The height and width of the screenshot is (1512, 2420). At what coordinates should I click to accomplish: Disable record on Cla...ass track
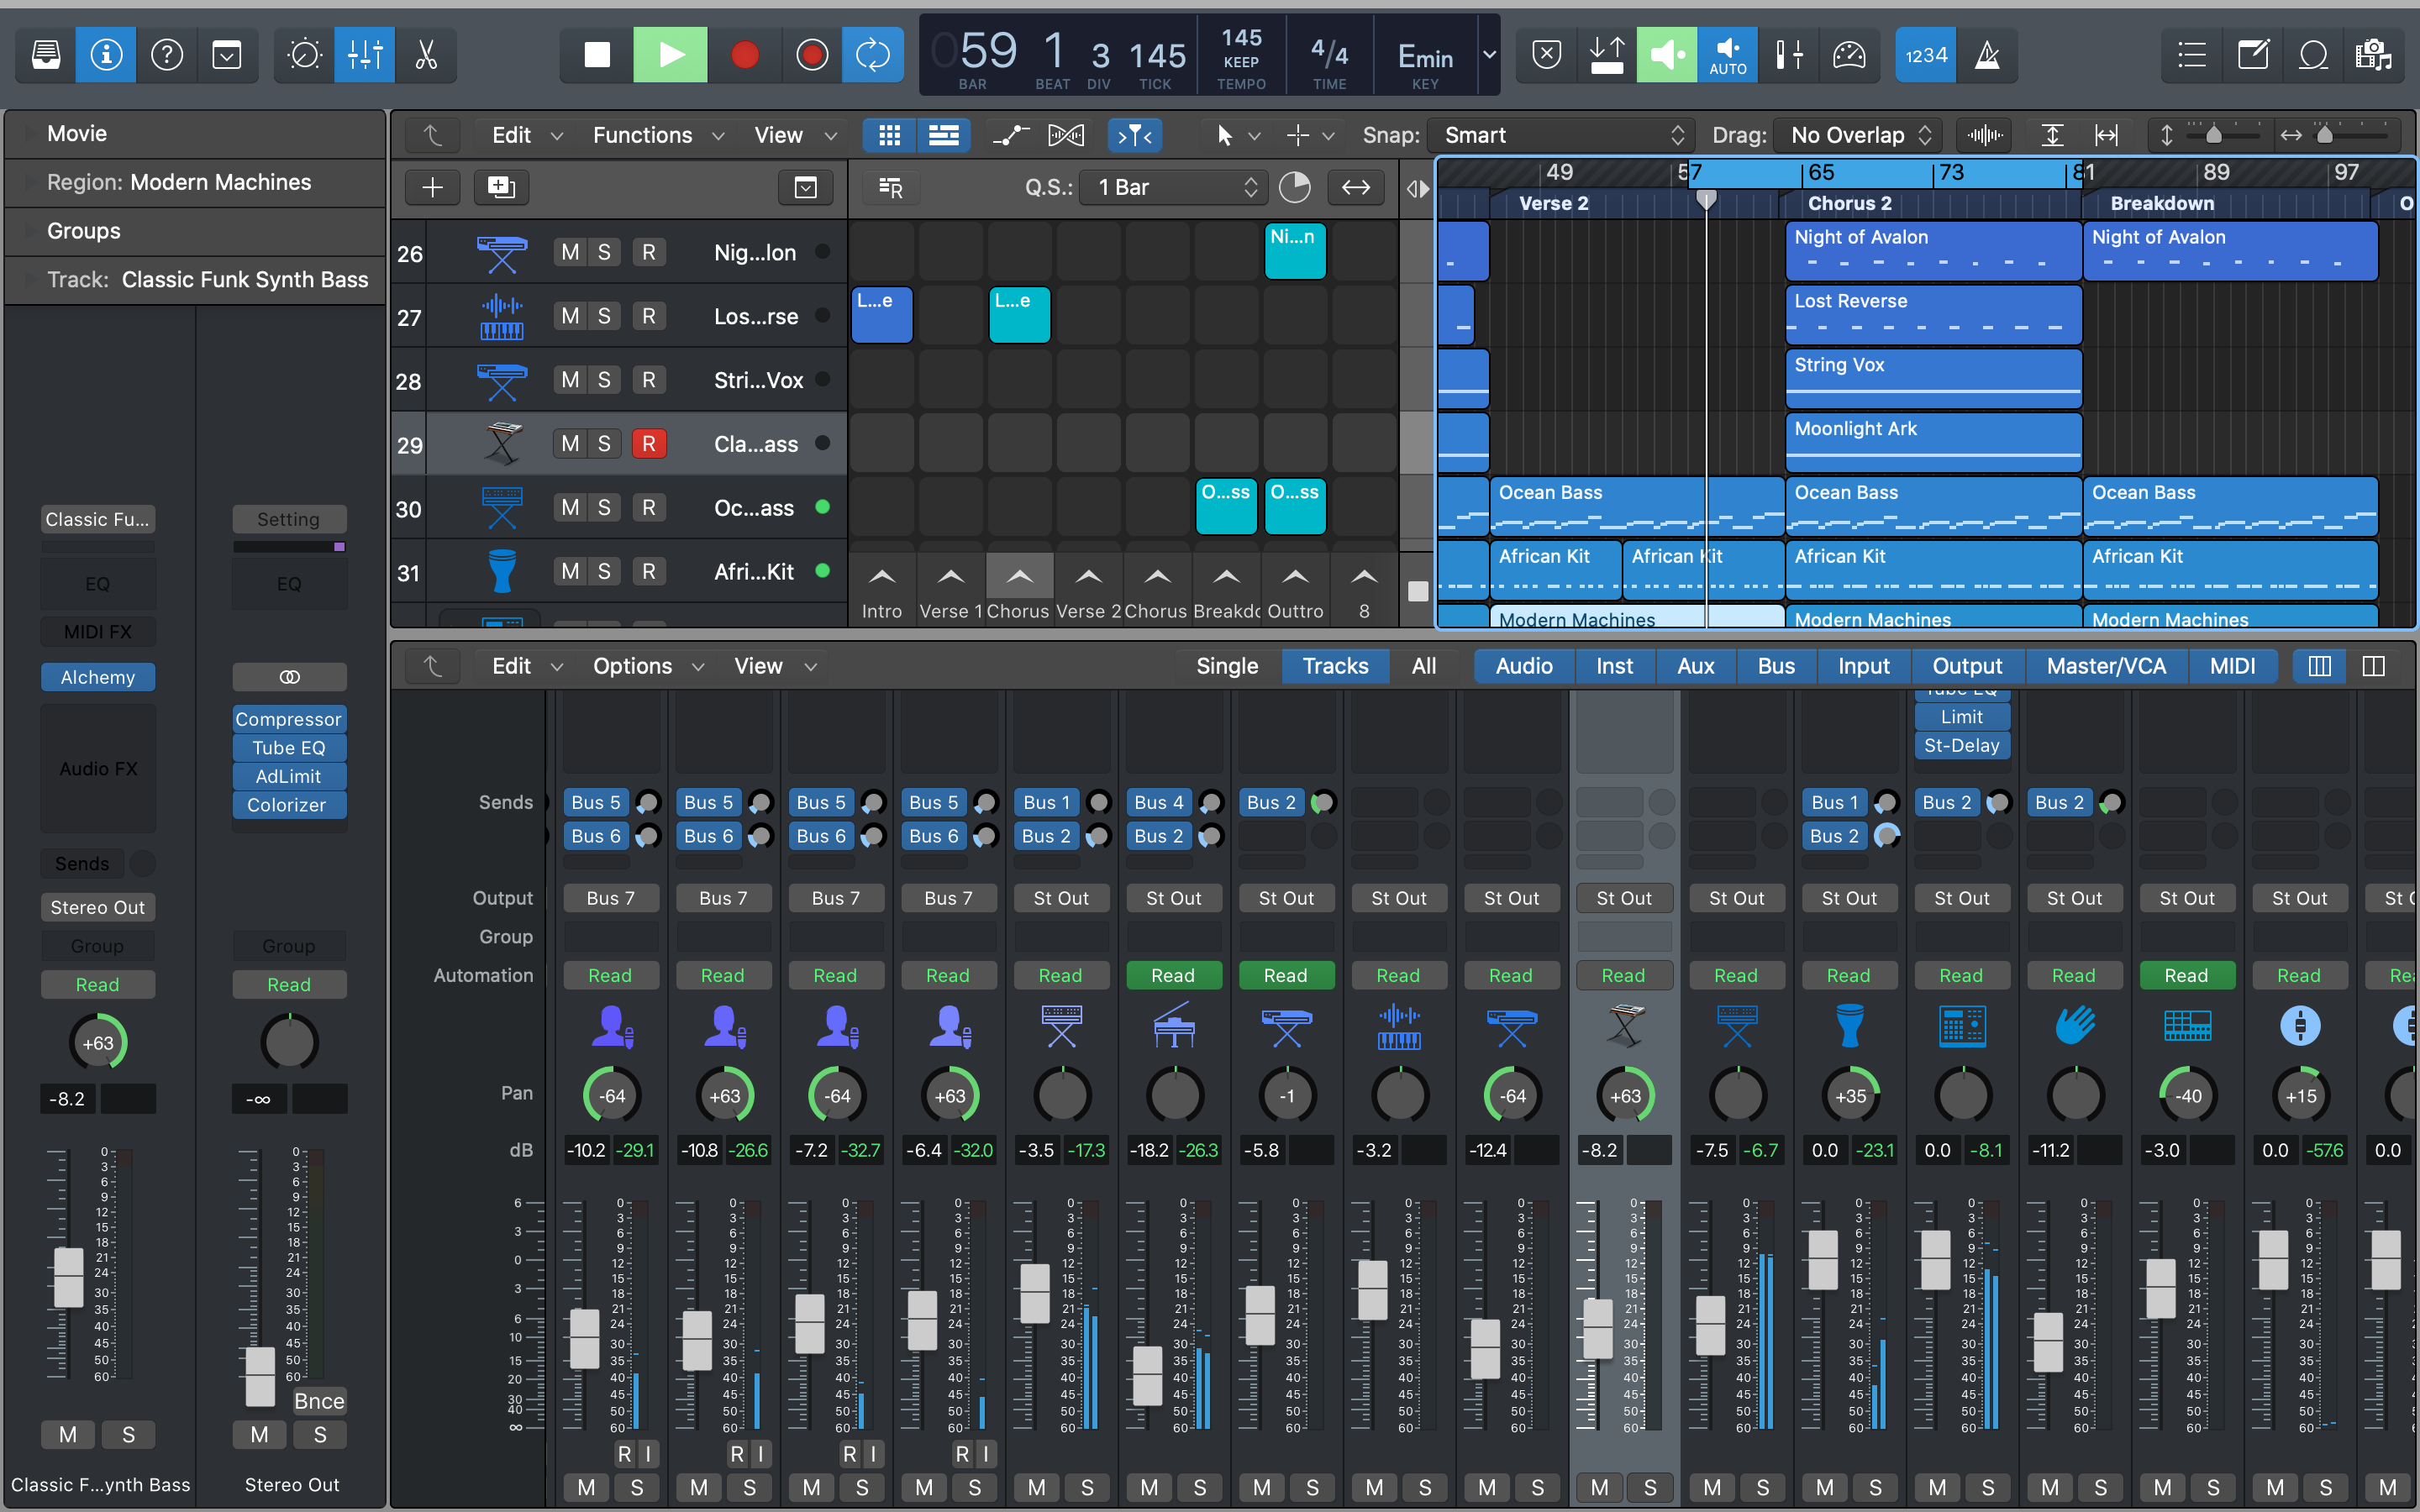coord(648,444)
